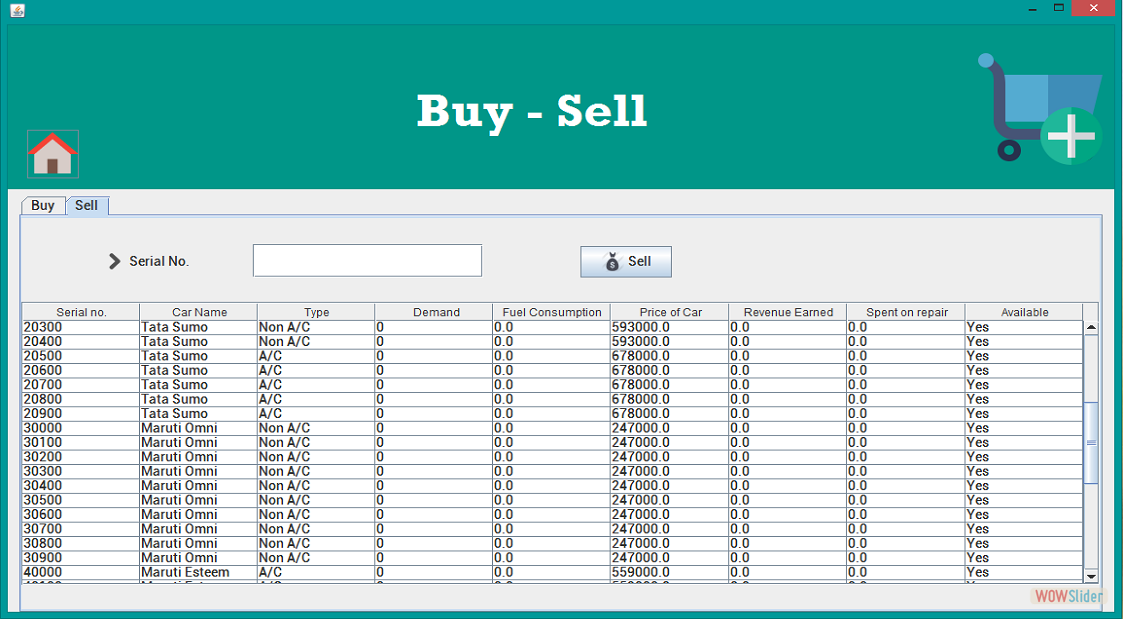The width and height of the screenshot is (1123, 619).
Task: Switch to the Buy tab
Action: pos(43,206)
